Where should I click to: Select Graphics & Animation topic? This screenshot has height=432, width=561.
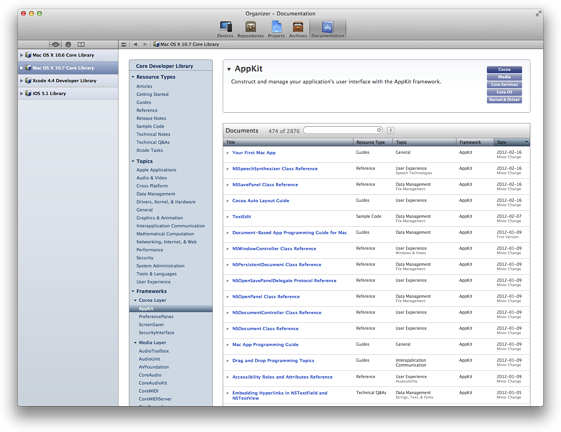(159, 218)
